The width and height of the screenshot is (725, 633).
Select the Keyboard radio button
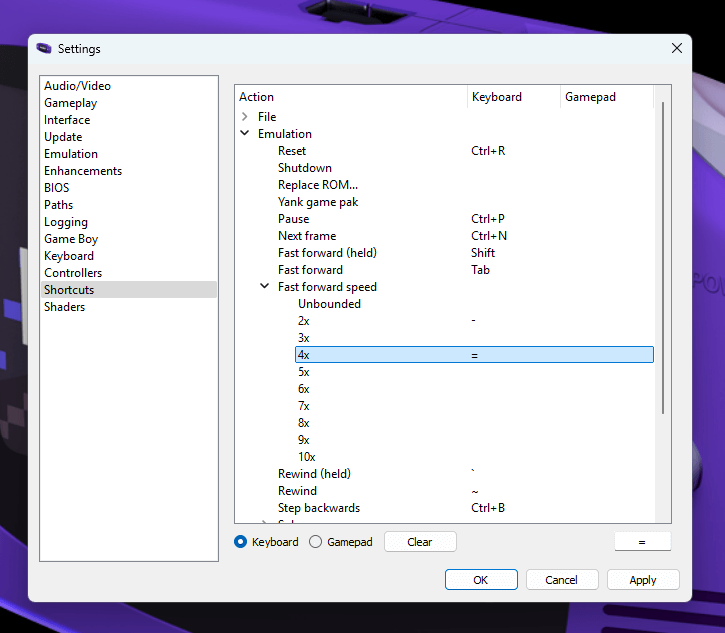pos(241,542)
